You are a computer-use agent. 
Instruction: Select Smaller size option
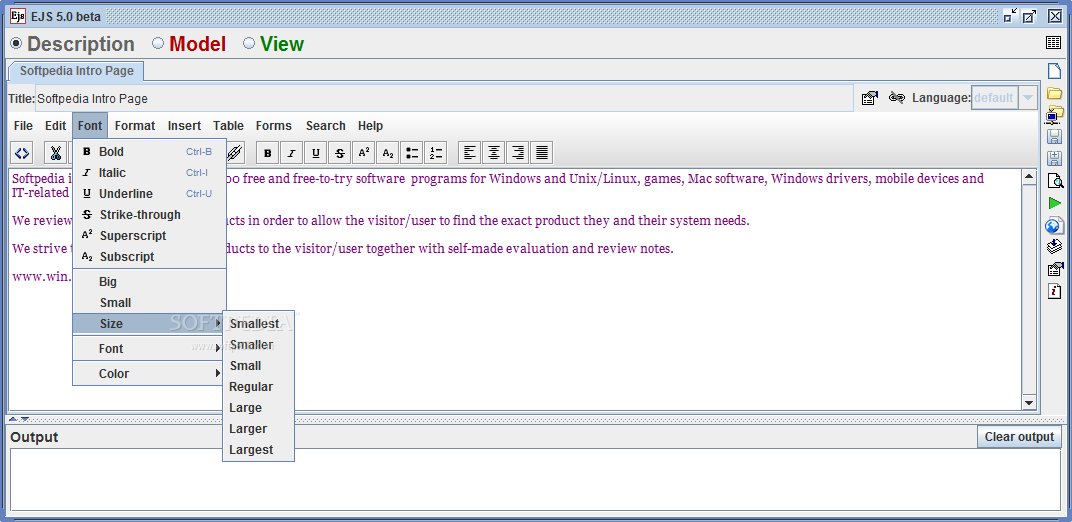coord(258,345)
